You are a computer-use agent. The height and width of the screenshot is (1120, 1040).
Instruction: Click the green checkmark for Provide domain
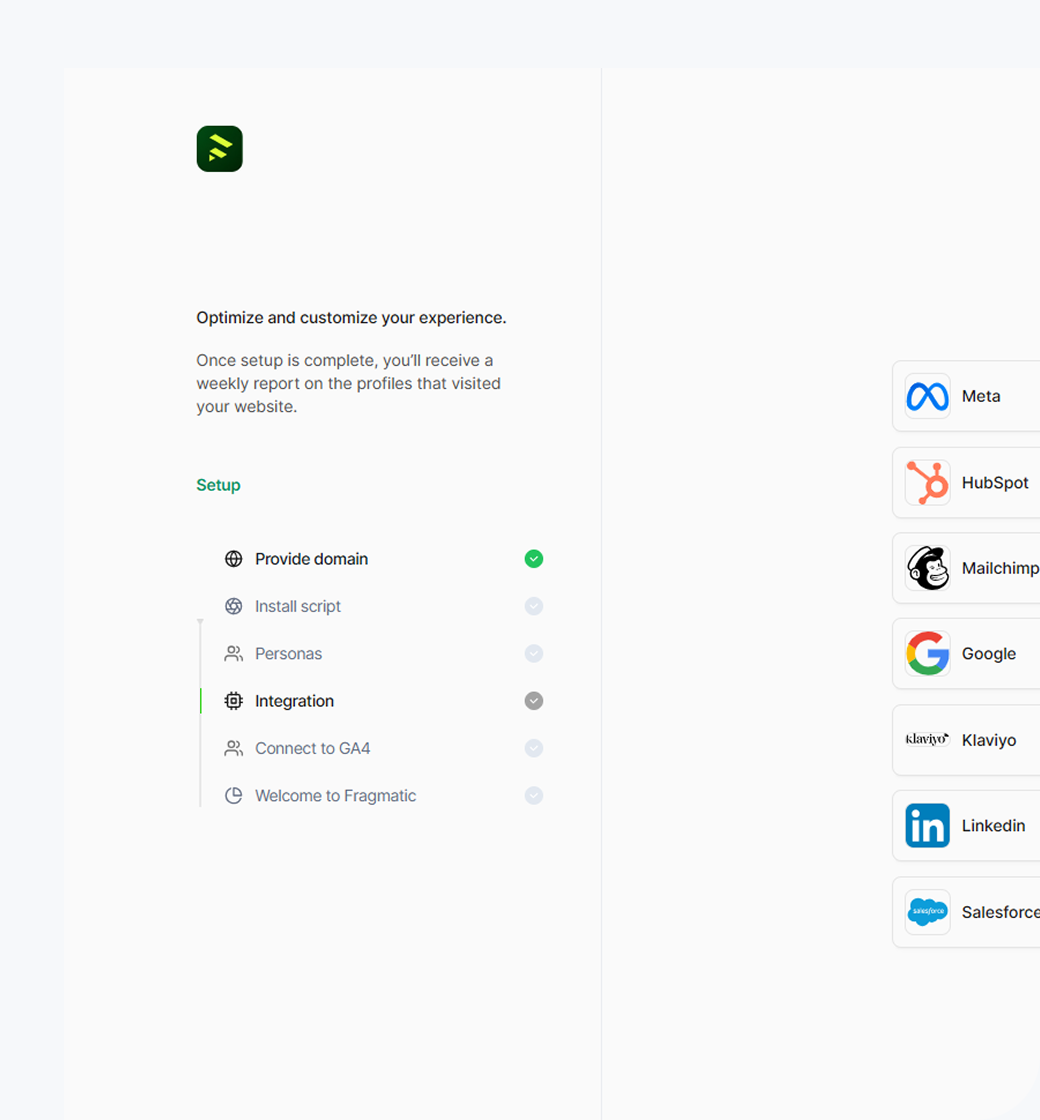[x=534, y=559]
